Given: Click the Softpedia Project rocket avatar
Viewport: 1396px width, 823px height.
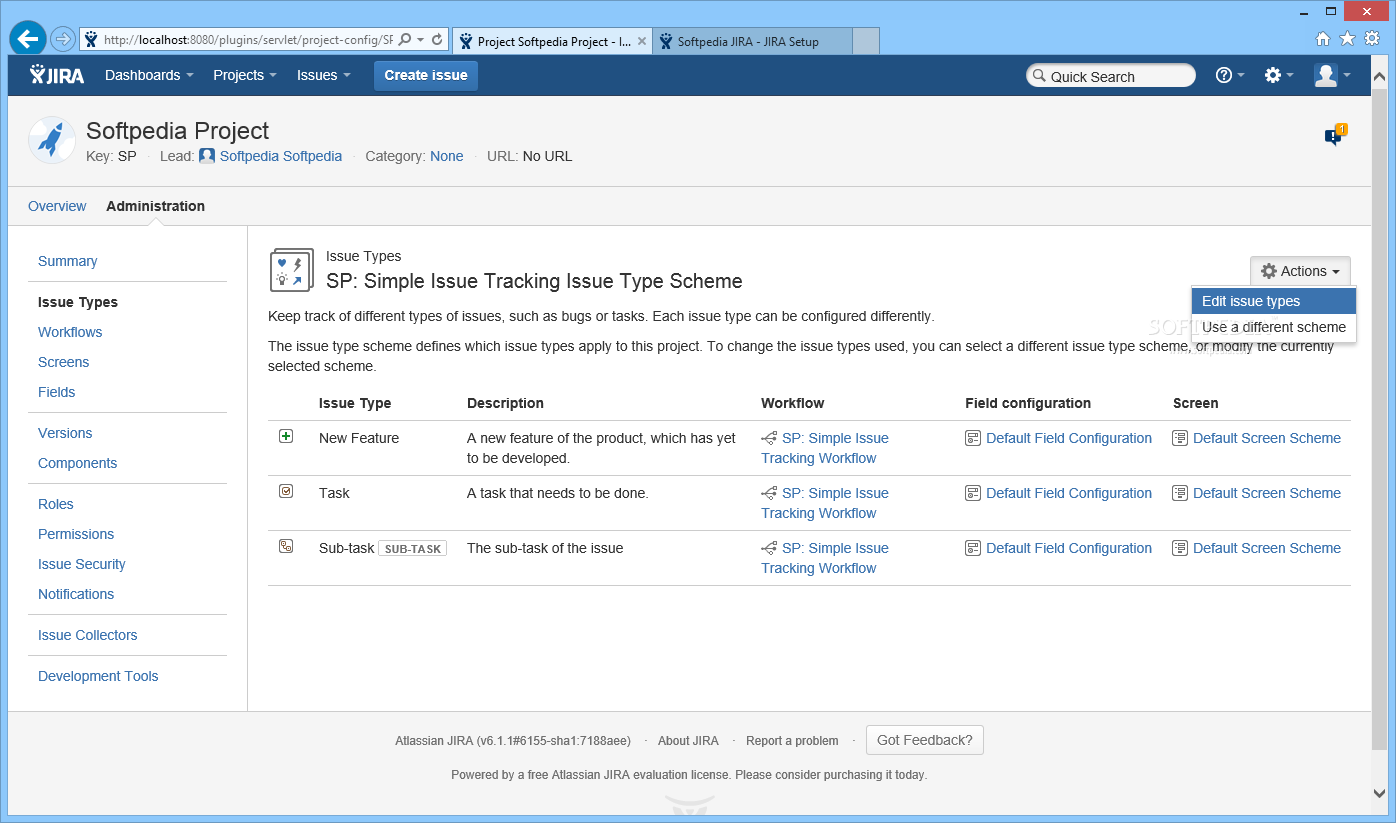Looking at the screenshot, I should (52, 140).
